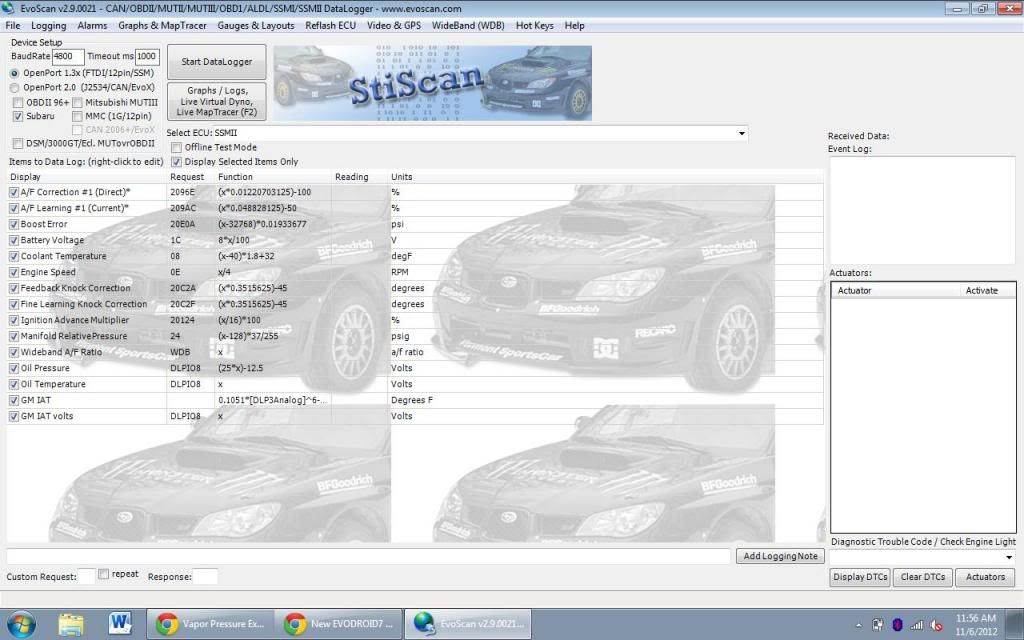Click the Actuators button beside Clear DTCs
1024x640 pixels.
point(985,577)
